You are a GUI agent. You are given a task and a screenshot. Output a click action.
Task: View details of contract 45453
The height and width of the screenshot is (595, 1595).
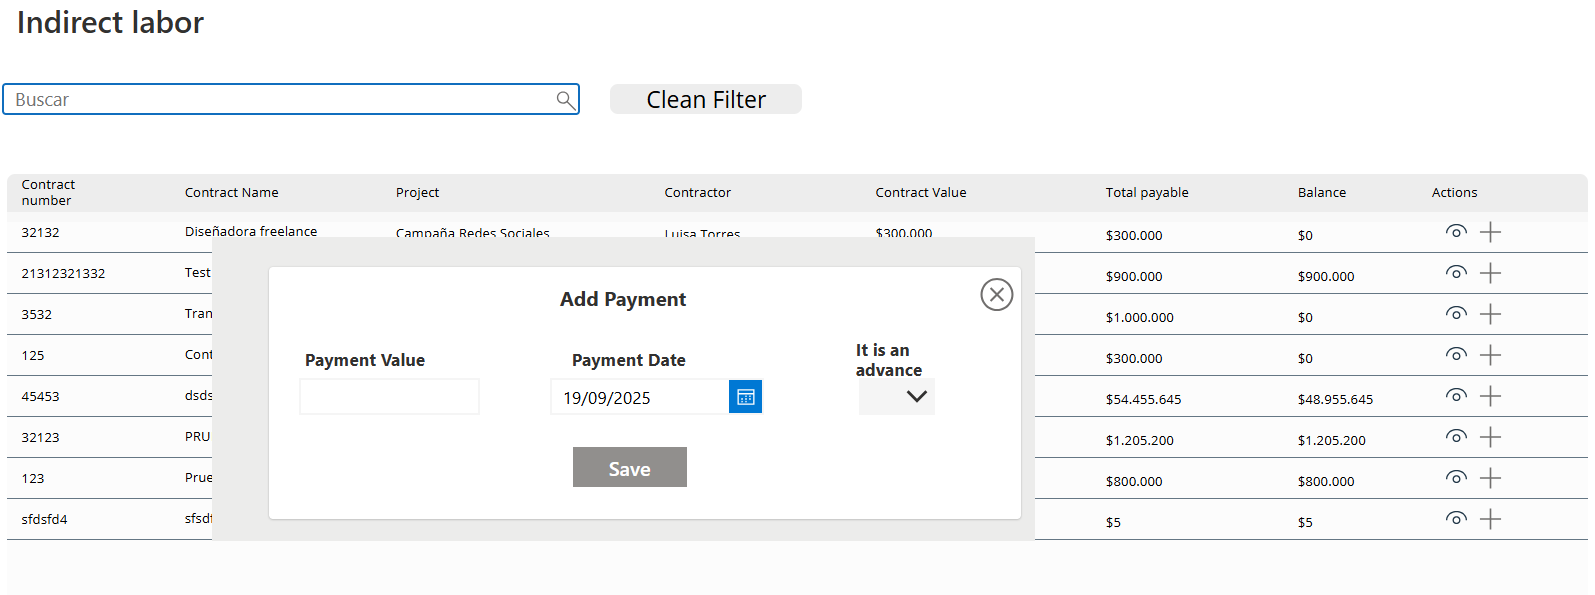1456,396
